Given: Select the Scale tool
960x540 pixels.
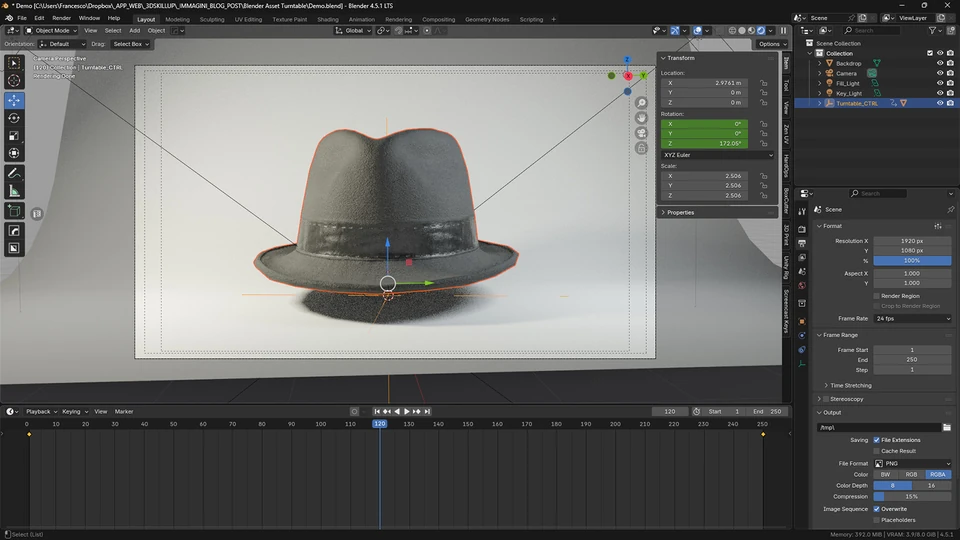Looking at the screenshot, I should (14, 136).
